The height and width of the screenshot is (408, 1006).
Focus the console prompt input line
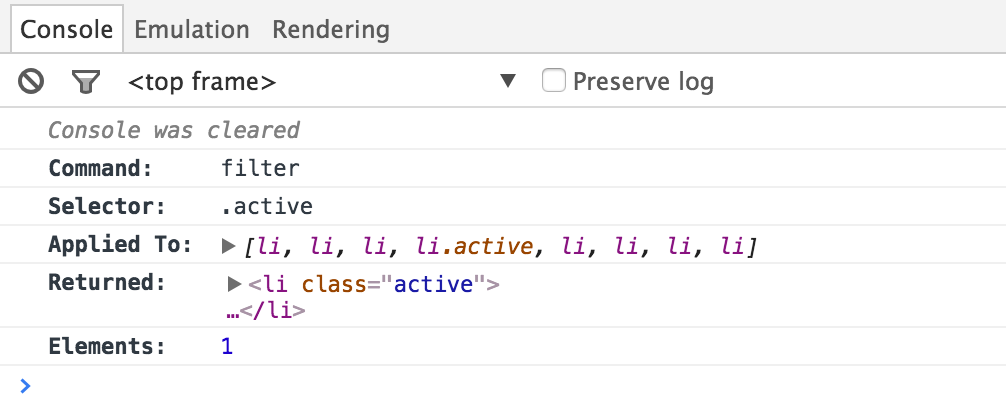coord(500,386)
